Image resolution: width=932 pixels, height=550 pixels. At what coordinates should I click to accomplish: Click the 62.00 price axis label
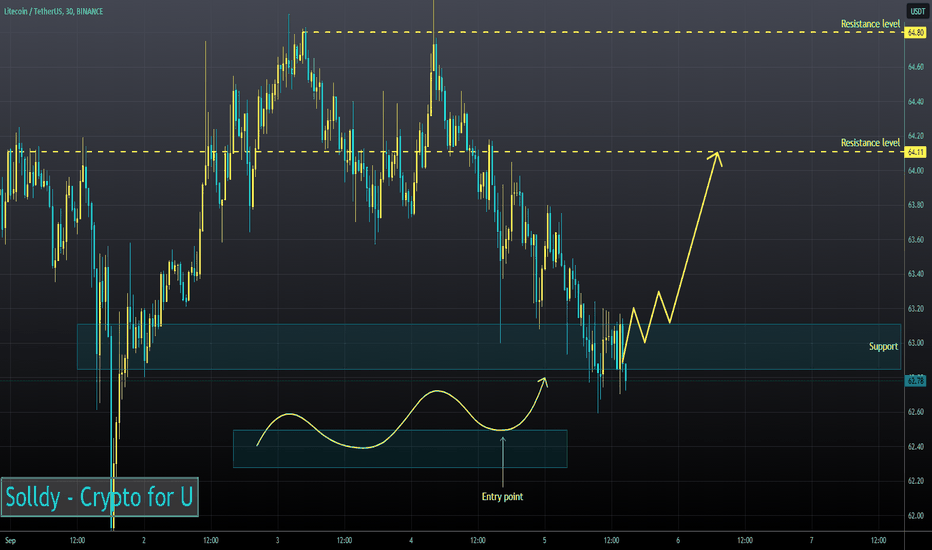coord(915,516)
